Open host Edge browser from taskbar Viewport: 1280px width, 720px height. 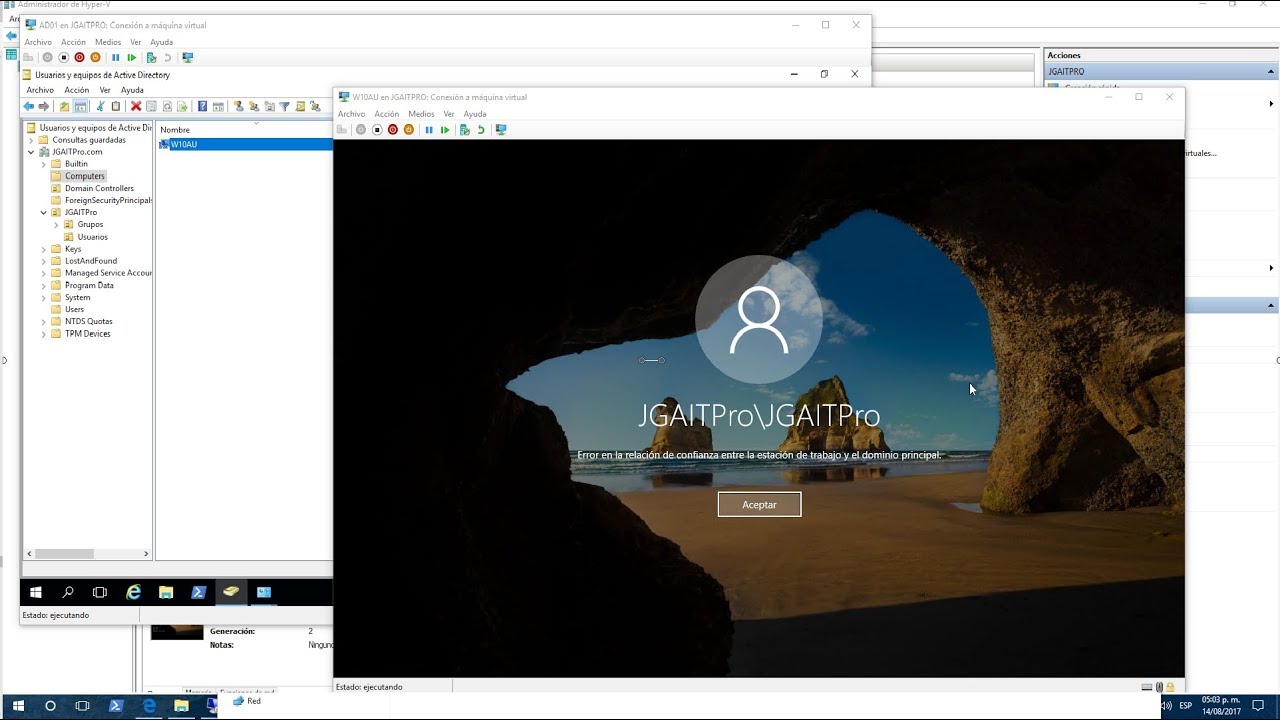pos(149,706)
